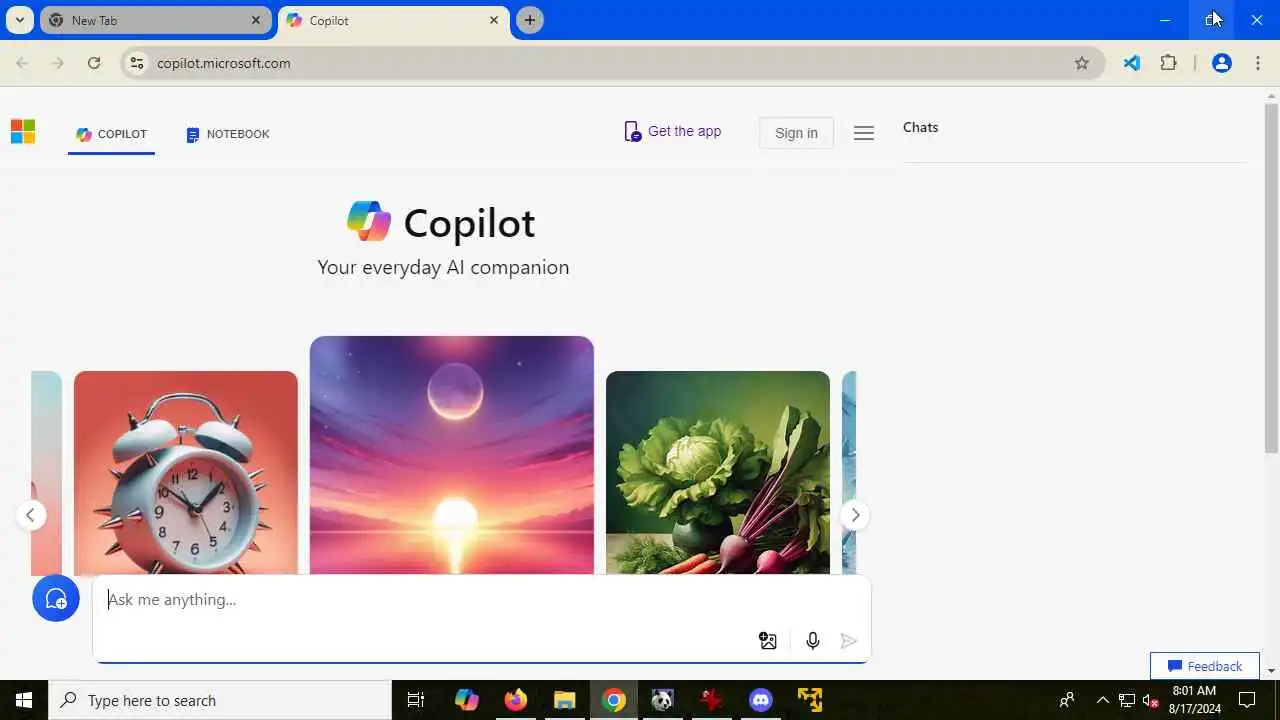Select the sunset image card
Image resolution: width=1280 pixels, height=720 pixels.
coord(452,455)
